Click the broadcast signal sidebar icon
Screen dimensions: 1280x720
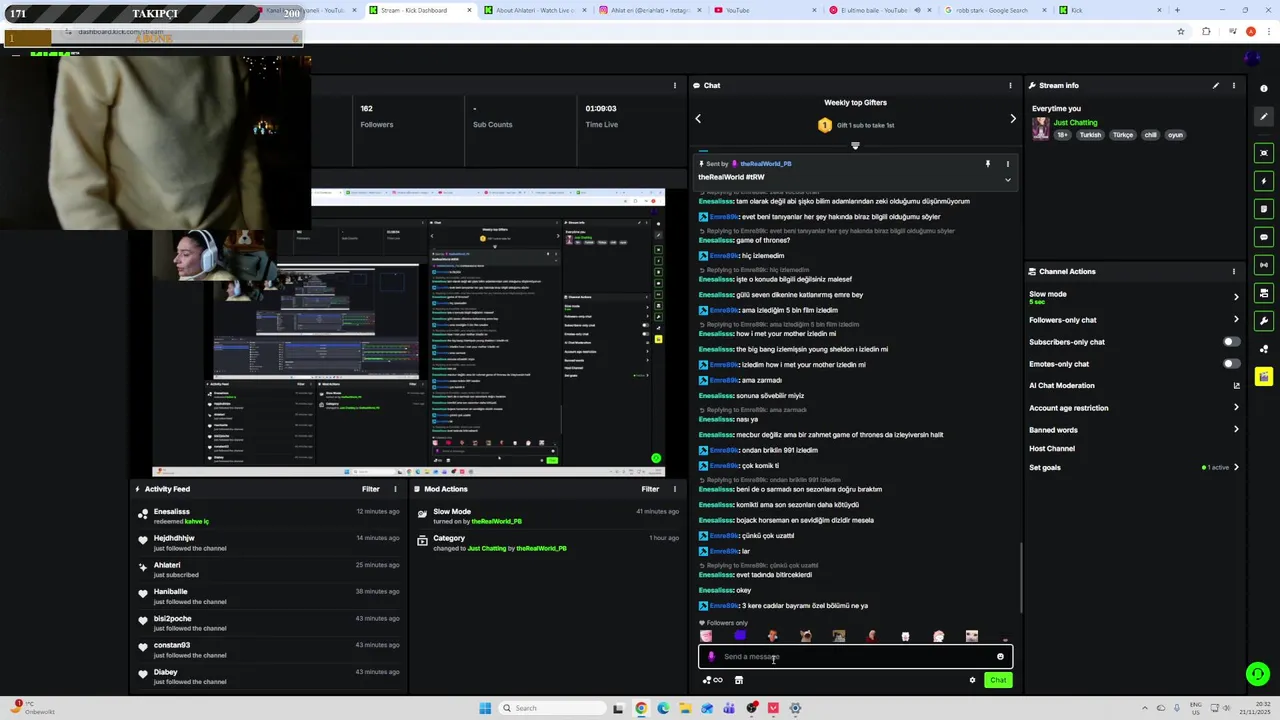(x=1264, y=265)
